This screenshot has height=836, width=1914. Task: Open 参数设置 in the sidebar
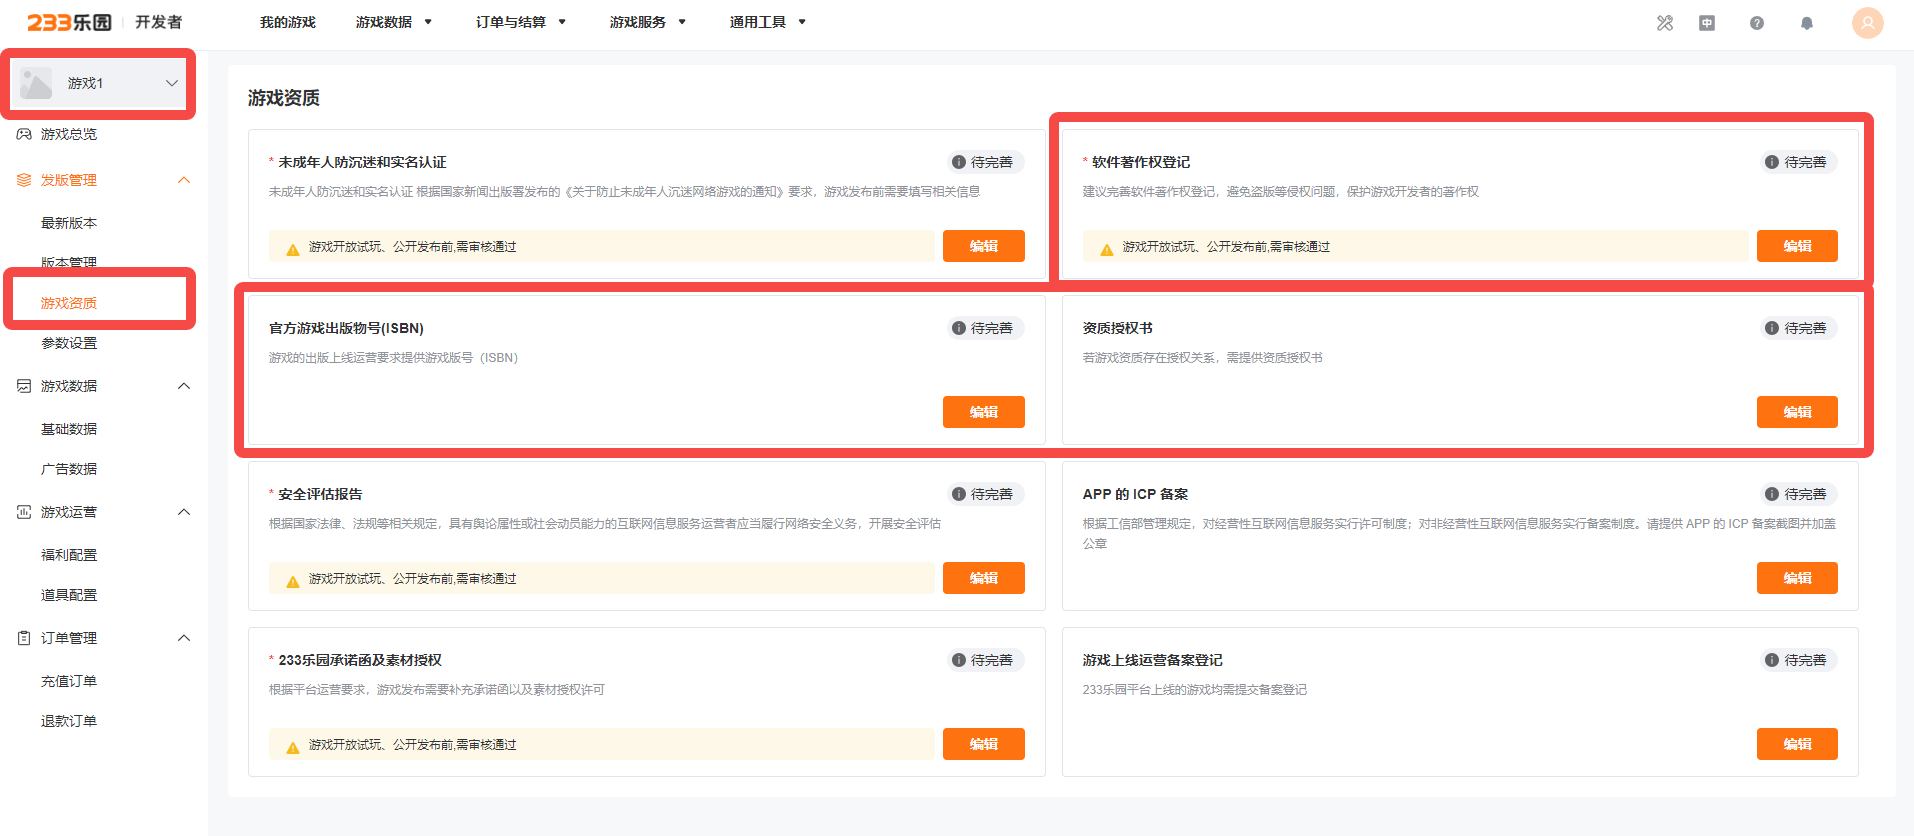(69, 343)
